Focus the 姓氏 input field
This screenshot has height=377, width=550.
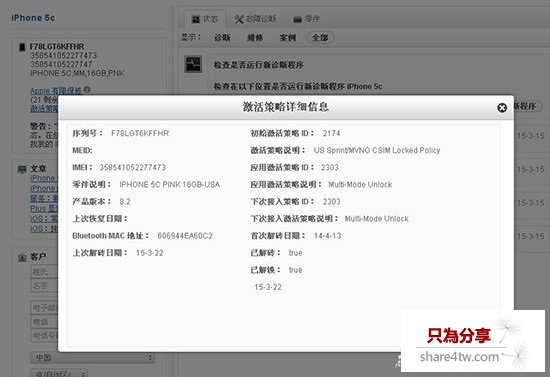pyautogui.click(x=44, y=272)
